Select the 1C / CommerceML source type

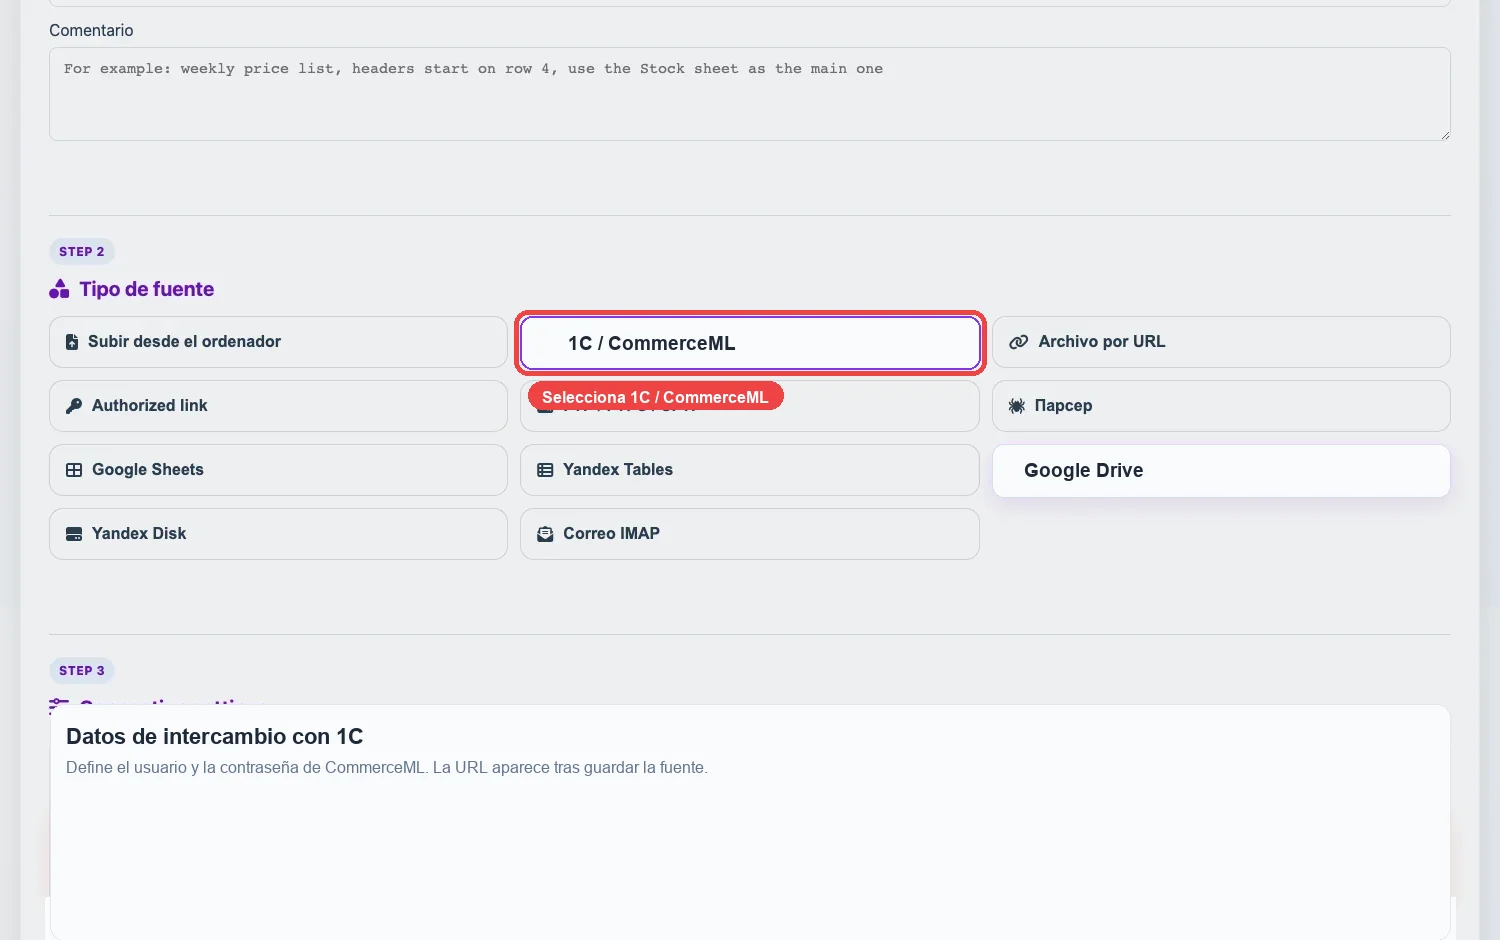(750, 343)
